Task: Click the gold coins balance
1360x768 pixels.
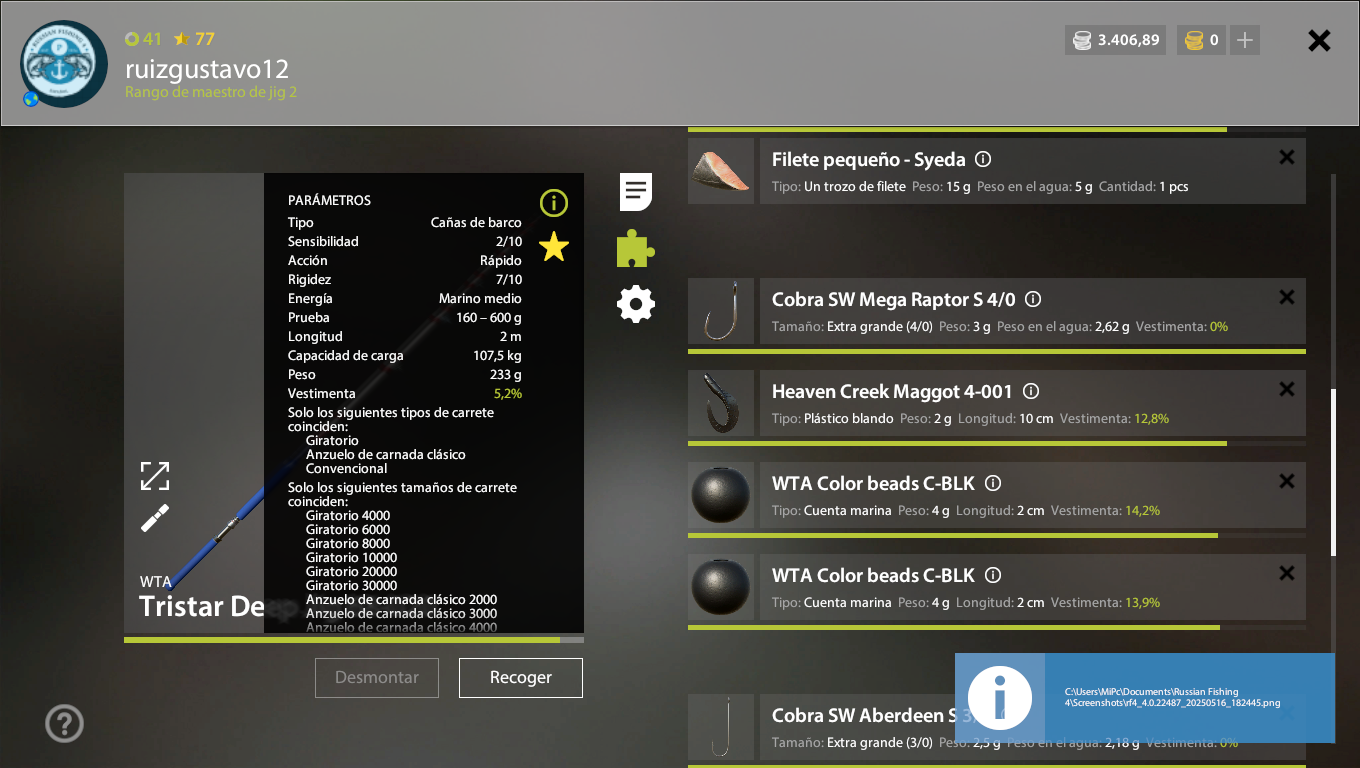Action: [1201, 40]
